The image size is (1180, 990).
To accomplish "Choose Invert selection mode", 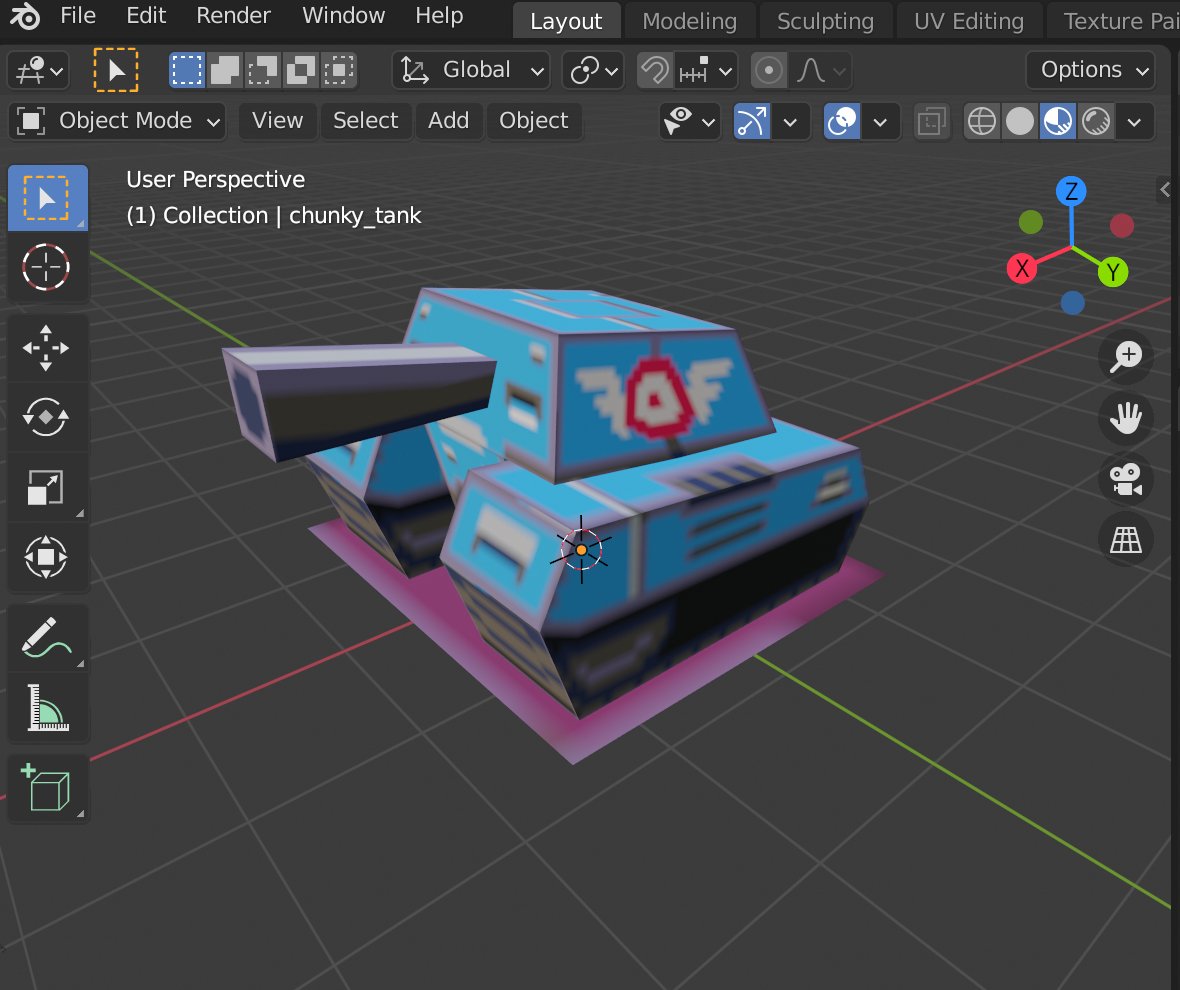I will (x=301, y=70).
